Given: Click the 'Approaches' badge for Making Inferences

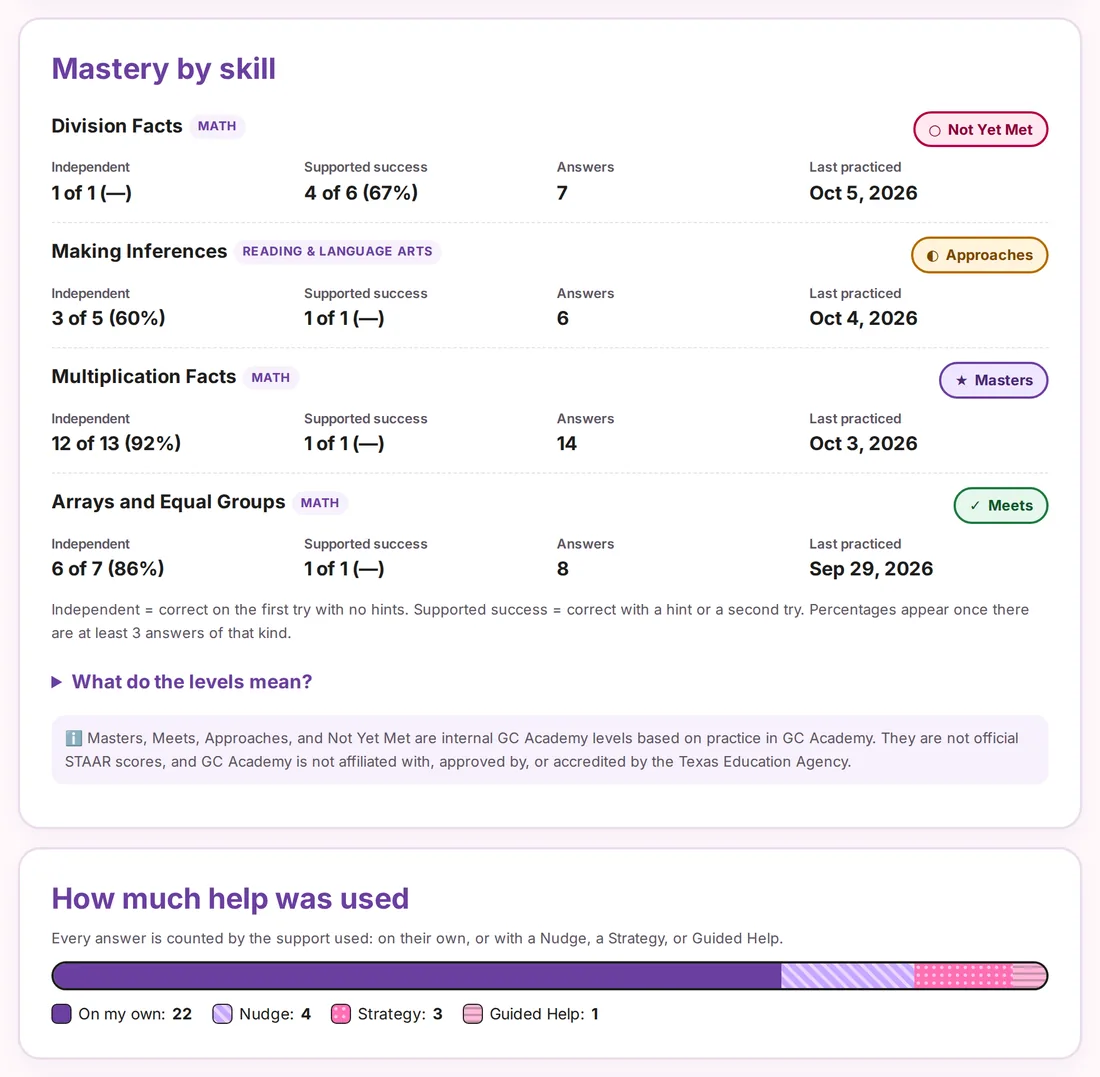Looking at the screenshot, I should [979, 255].
